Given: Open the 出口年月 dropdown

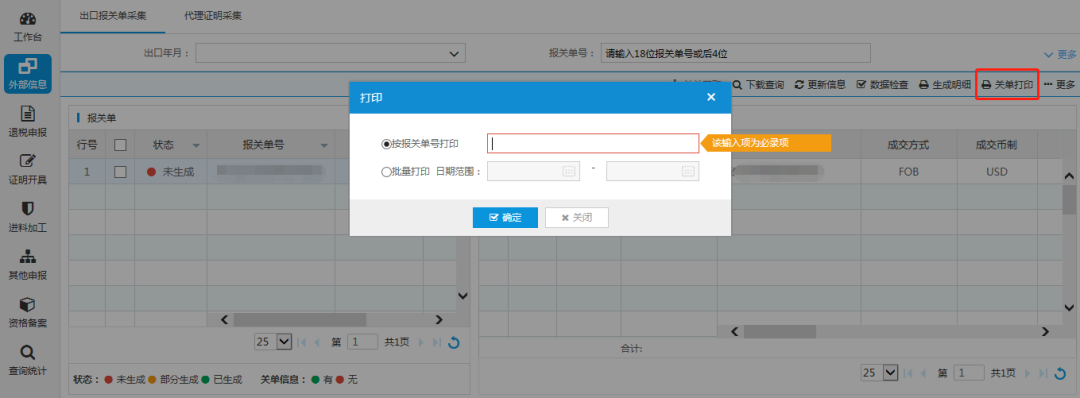Looking at the screenshot, I should pos(331,54).
